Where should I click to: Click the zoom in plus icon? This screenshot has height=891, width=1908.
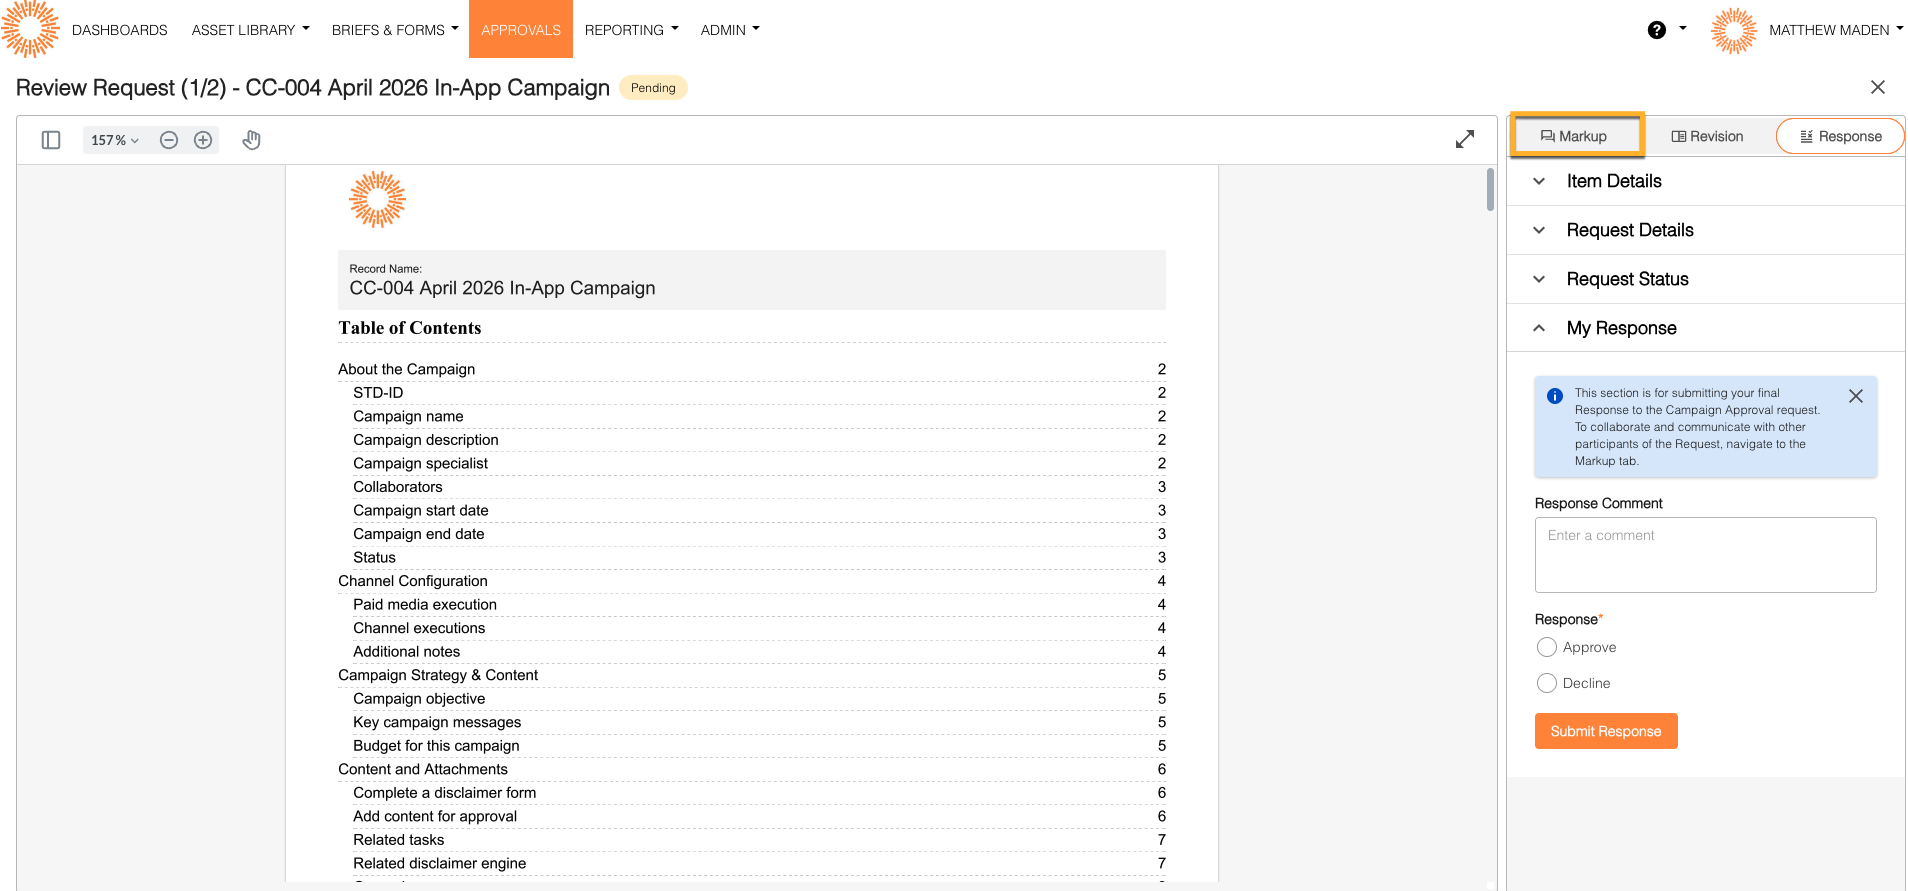[x=203, y=140]
